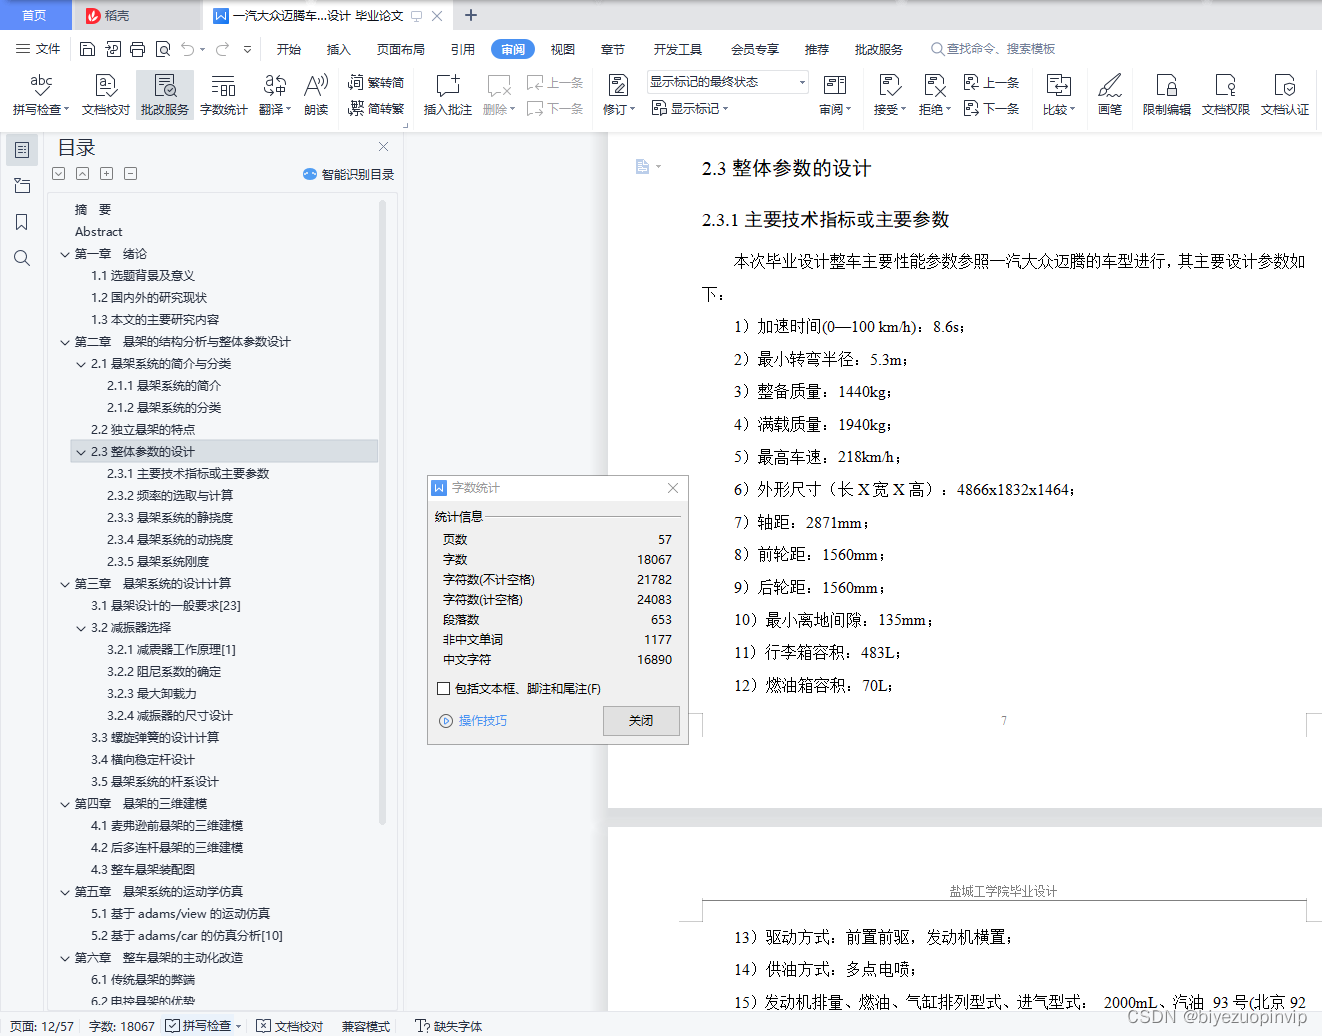Collapse the 第一章 绪论 tree node

tap(65, 254)
